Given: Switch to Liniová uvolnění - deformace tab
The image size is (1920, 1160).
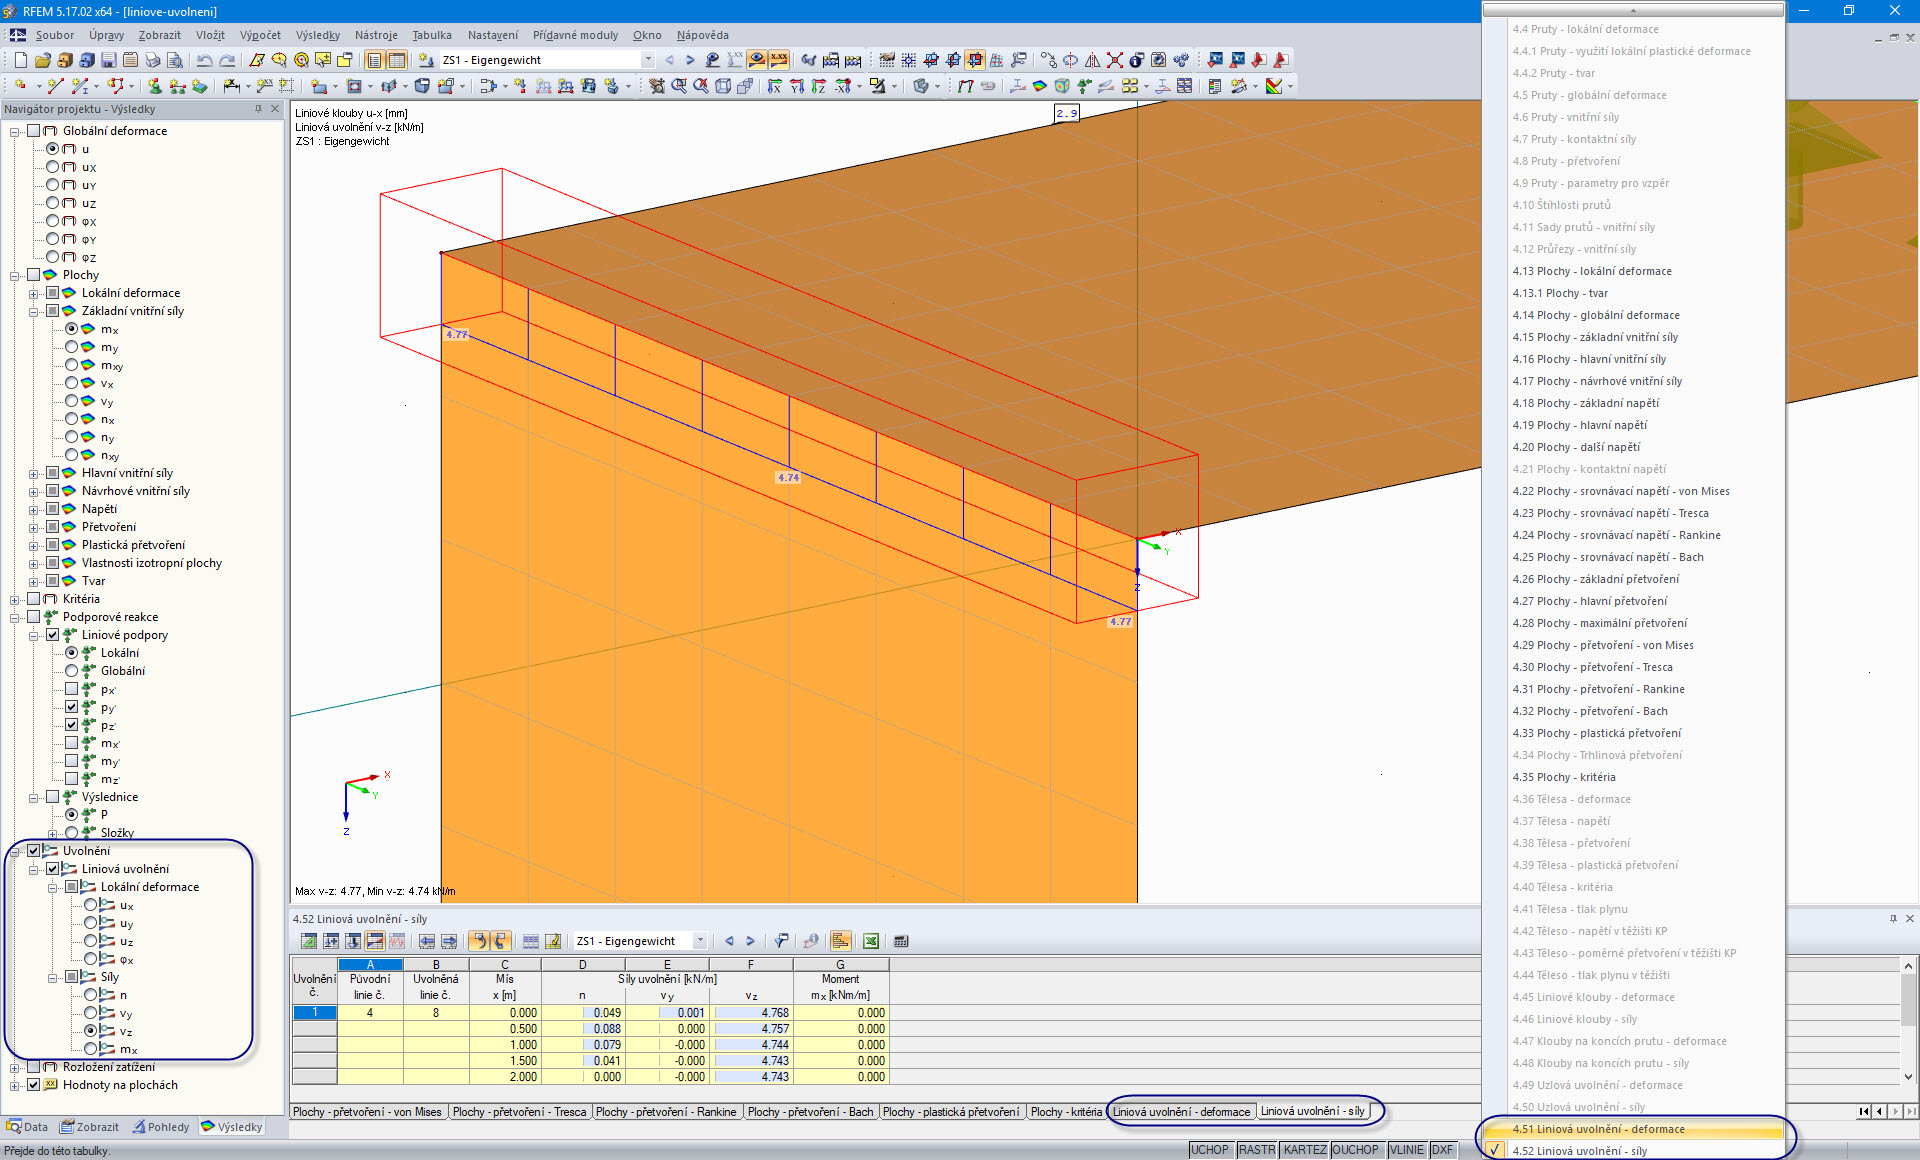Looking at the screenshot, I should [x=1181, y=1112].
